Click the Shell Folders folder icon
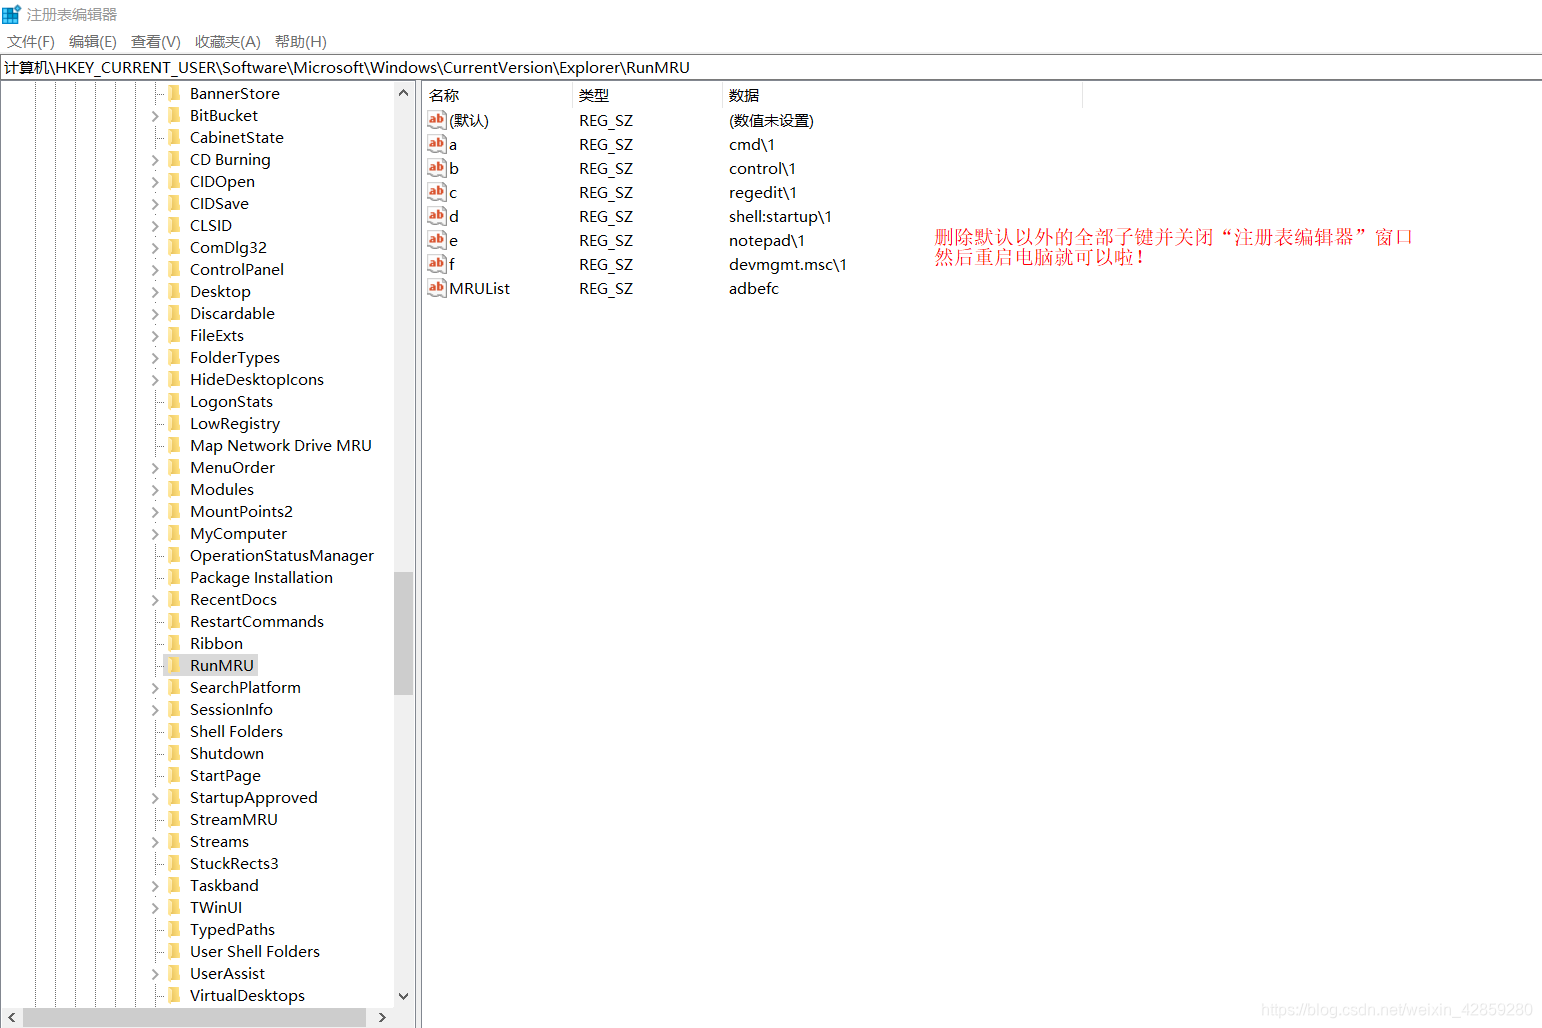1542x1028 pixels. coord(175,731)
